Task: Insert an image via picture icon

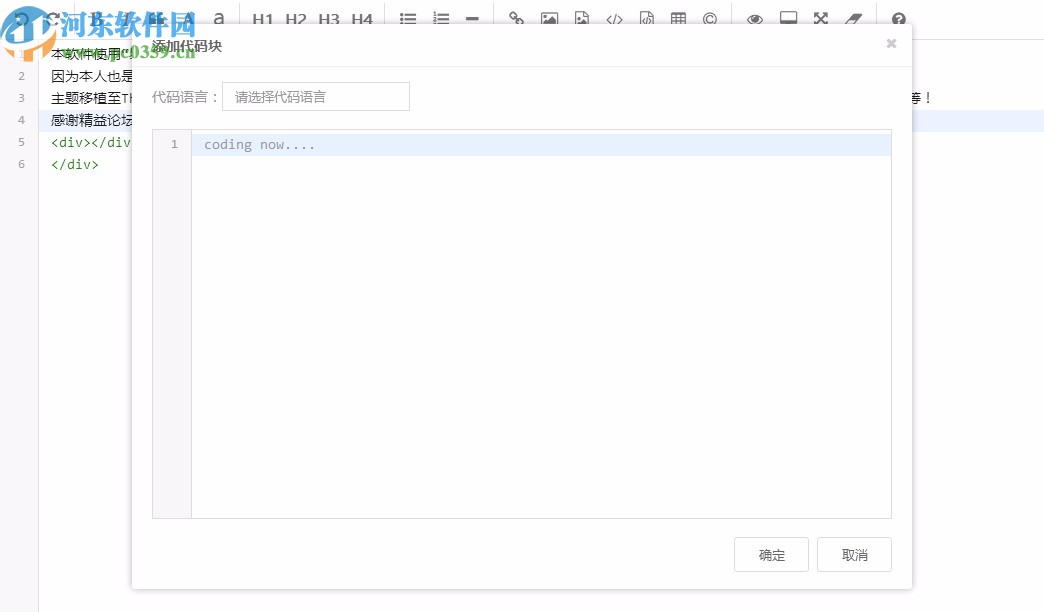Action: coord(549,19)
